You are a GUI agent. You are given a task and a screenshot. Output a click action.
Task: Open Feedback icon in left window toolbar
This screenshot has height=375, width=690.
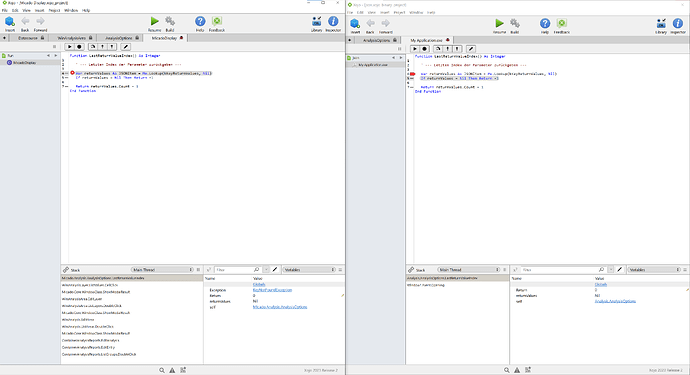pyautogui.click(x=217, y=21)
